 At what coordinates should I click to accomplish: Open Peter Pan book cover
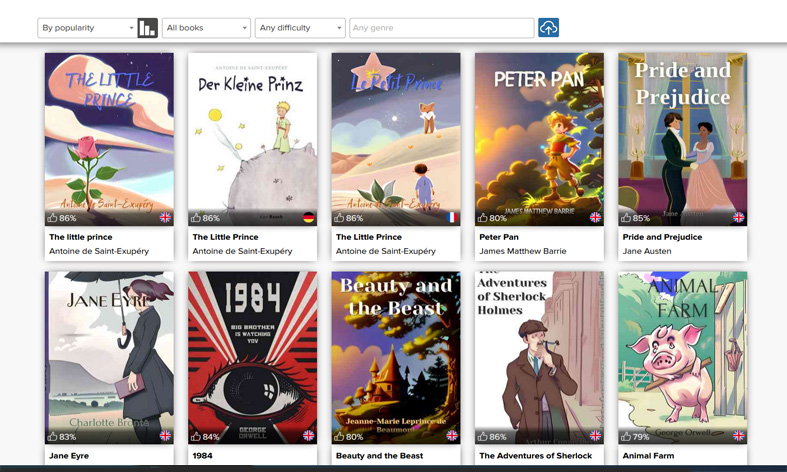(540, 139)
